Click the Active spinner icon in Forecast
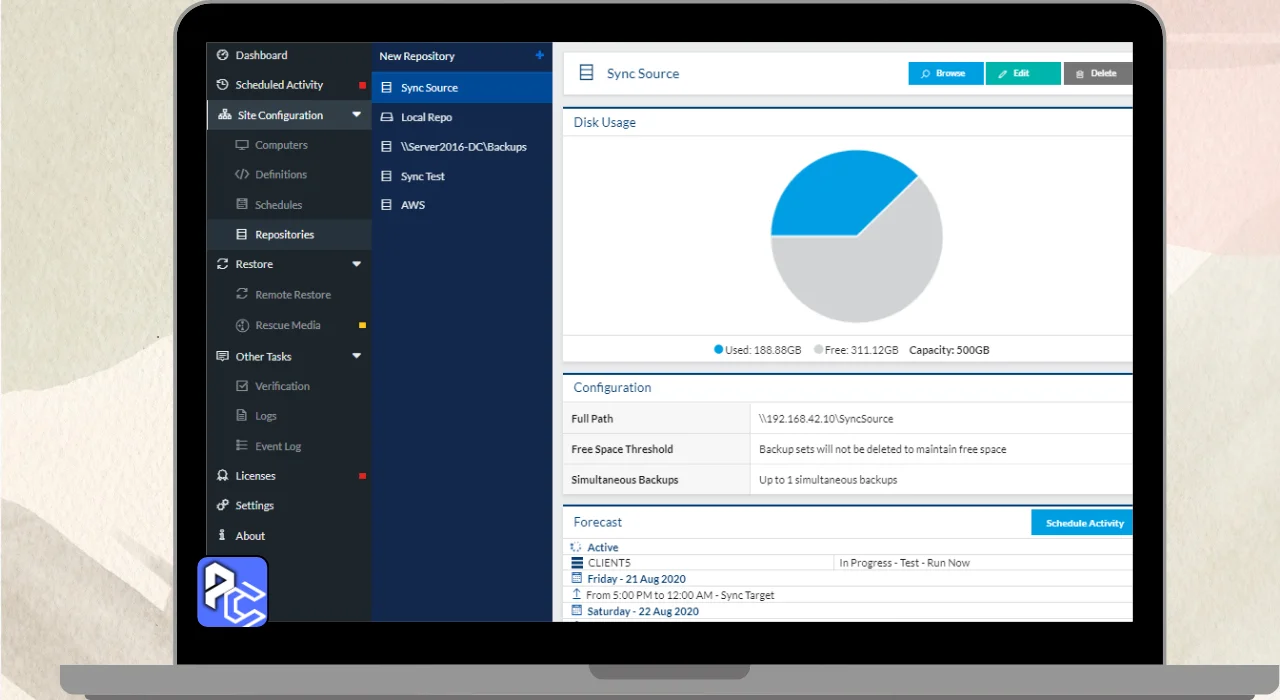 pos(576,547)
